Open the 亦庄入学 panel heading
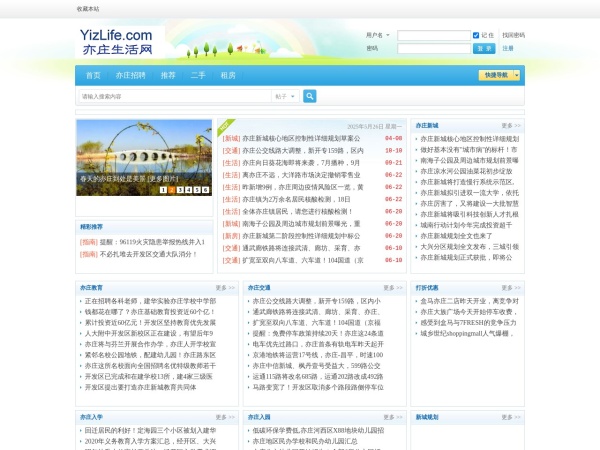Screen dimensions: 600x450 (x=91, y=417)
